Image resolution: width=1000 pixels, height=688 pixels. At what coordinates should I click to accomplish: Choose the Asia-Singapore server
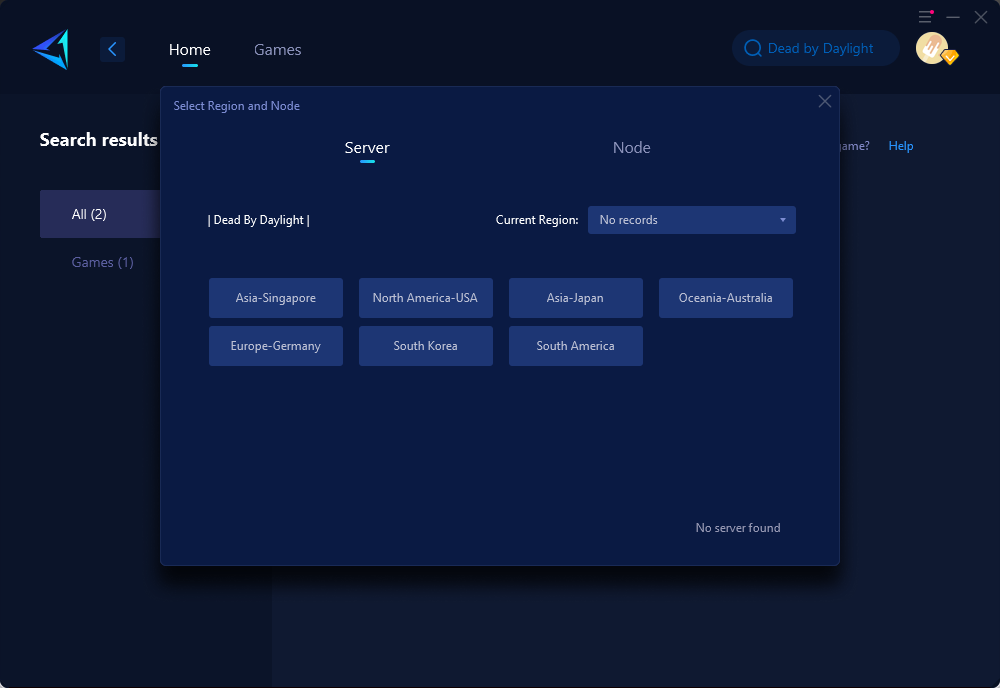click(x=275, y=298)
